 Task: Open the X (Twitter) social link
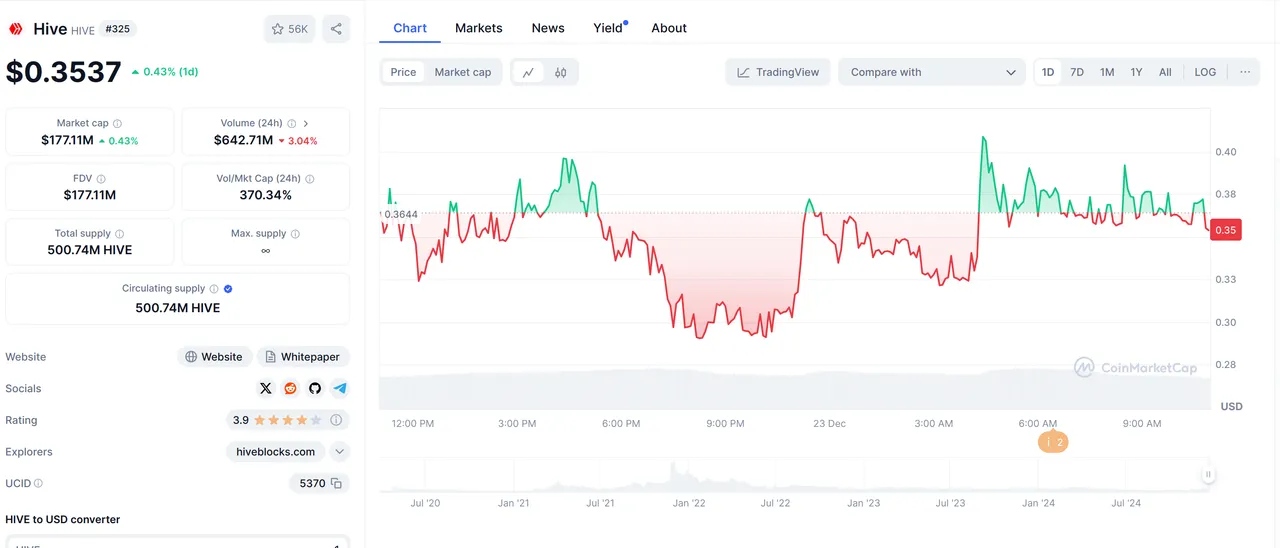(x=266, y=388)
